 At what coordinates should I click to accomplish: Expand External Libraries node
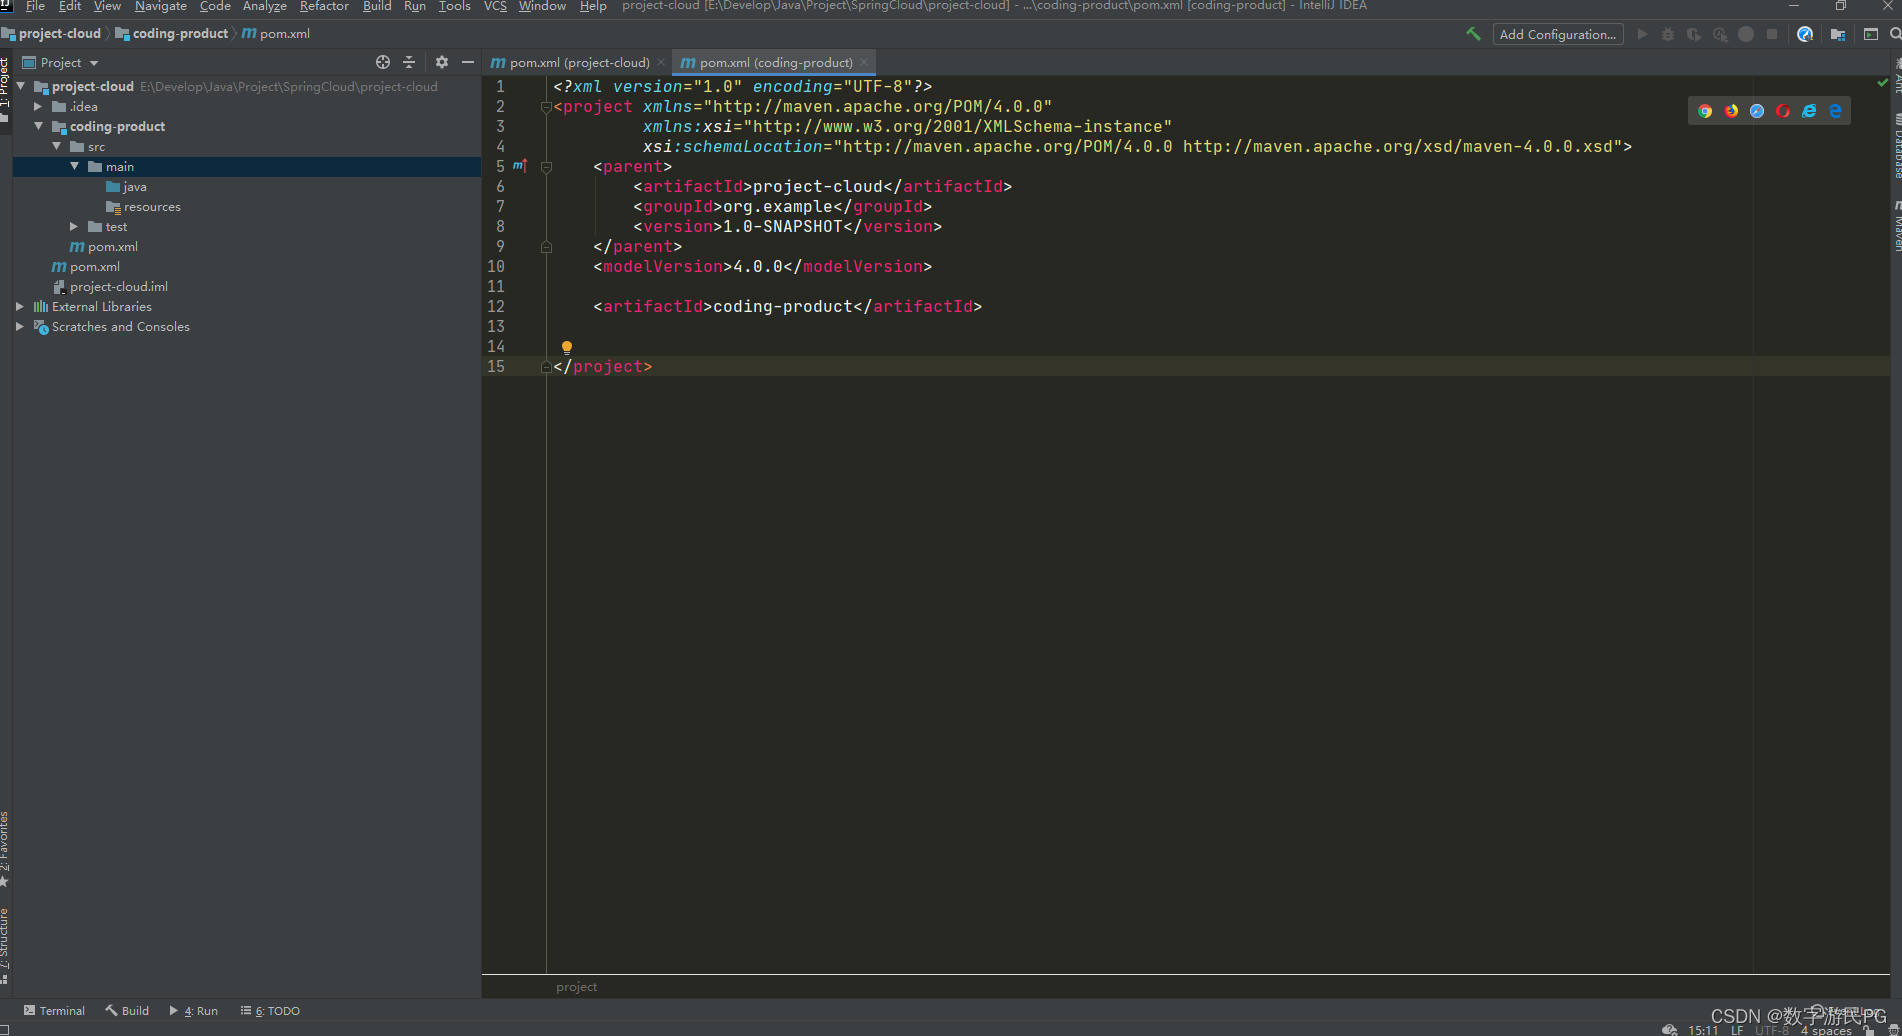20,306
